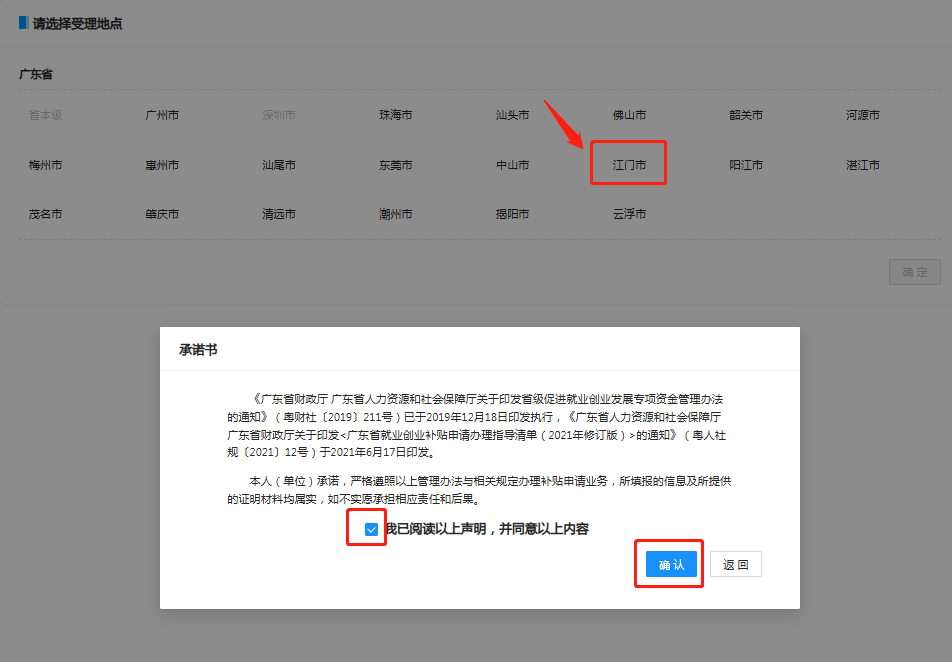Select 中山市 in the list

point(512,164)
